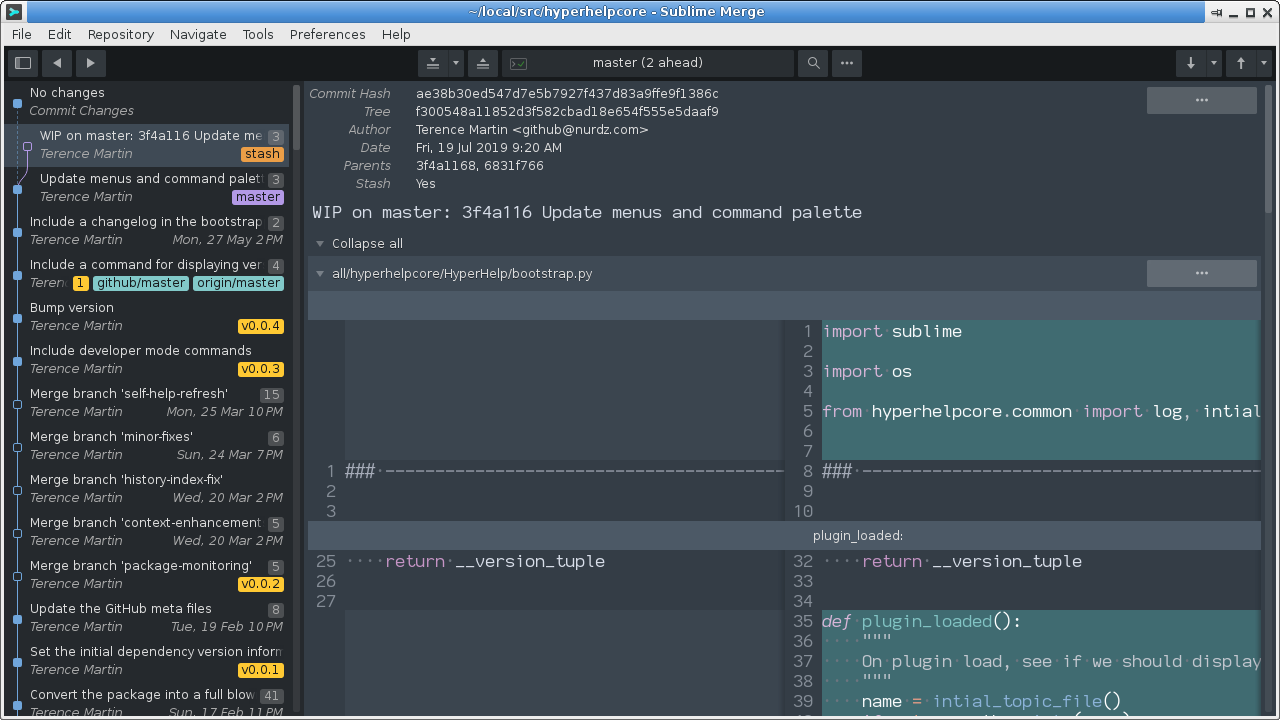This screenshot has width=1280, height=720.
Task: Select 'Include developer mode commands' commit
Action: [x=148, y=360]
